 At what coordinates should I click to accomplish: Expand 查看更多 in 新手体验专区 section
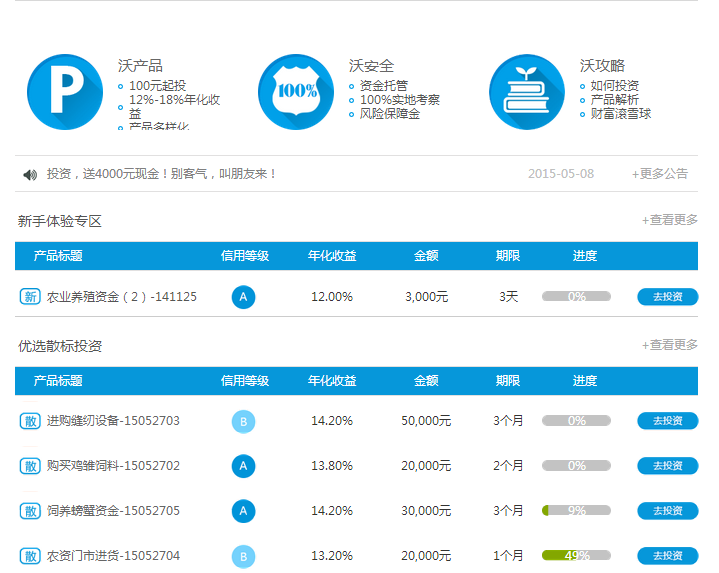click(x=670, y=220)
